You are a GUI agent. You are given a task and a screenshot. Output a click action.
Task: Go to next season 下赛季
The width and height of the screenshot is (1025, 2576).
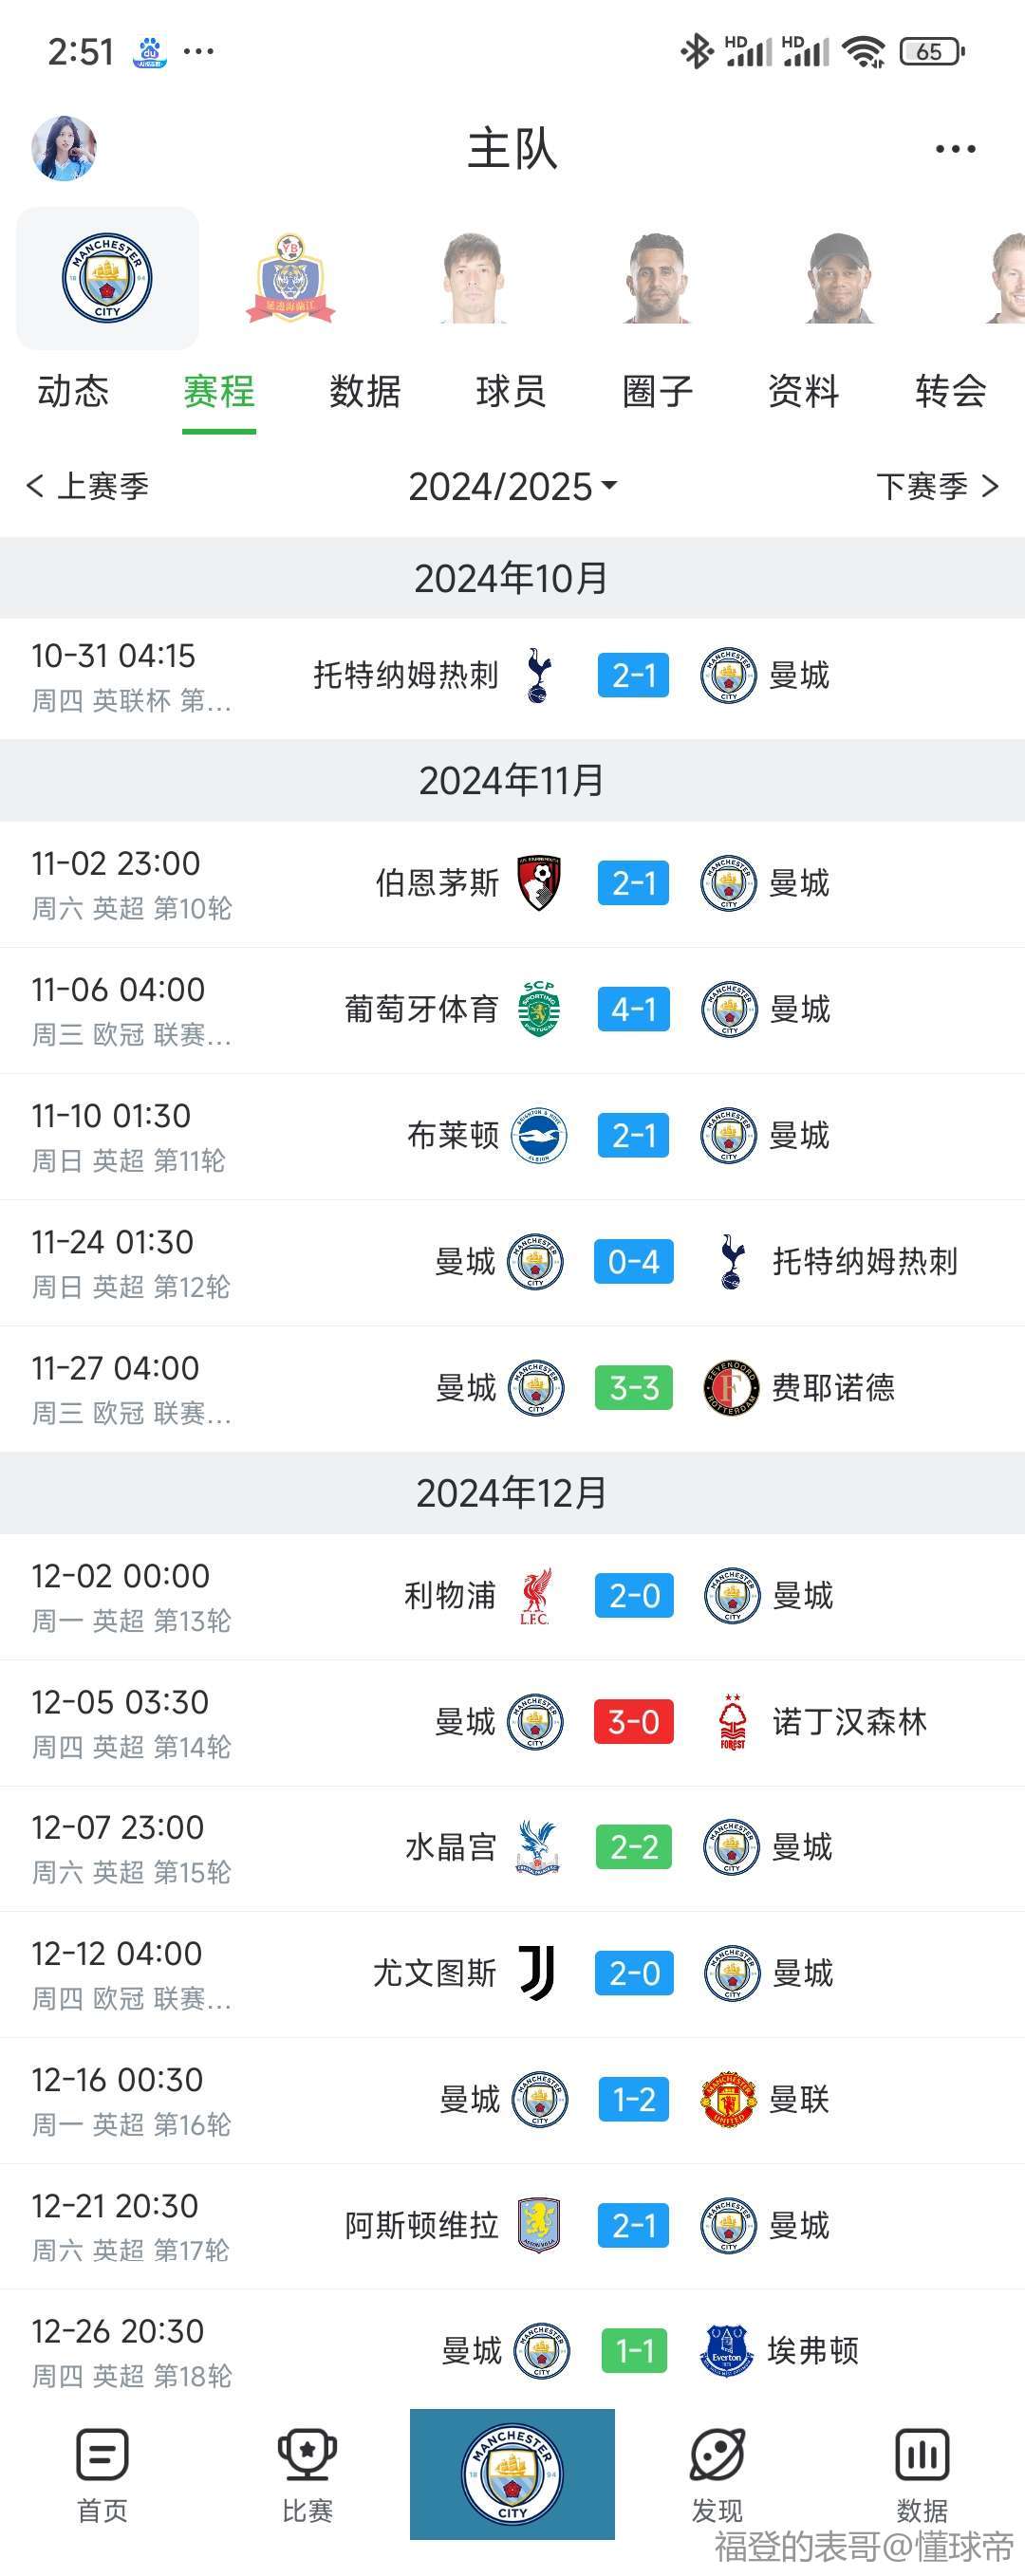coord(937,487)
